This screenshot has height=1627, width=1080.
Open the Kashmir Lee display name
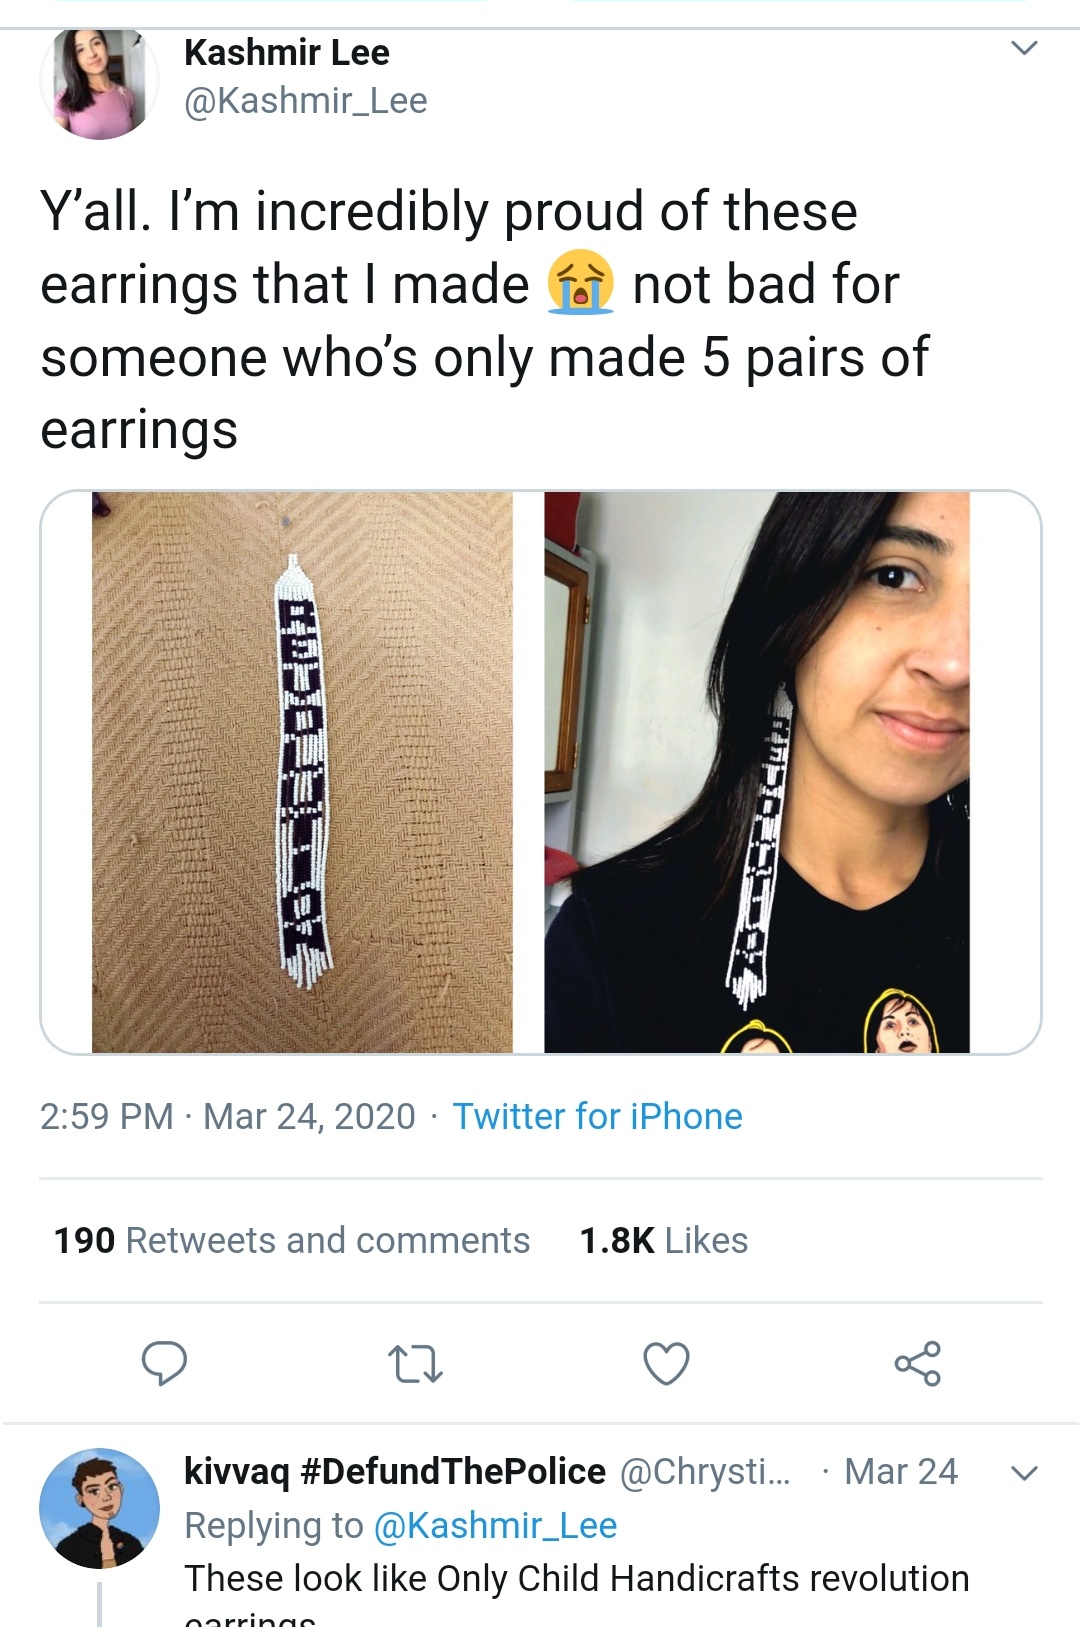(x=287, y=52)
